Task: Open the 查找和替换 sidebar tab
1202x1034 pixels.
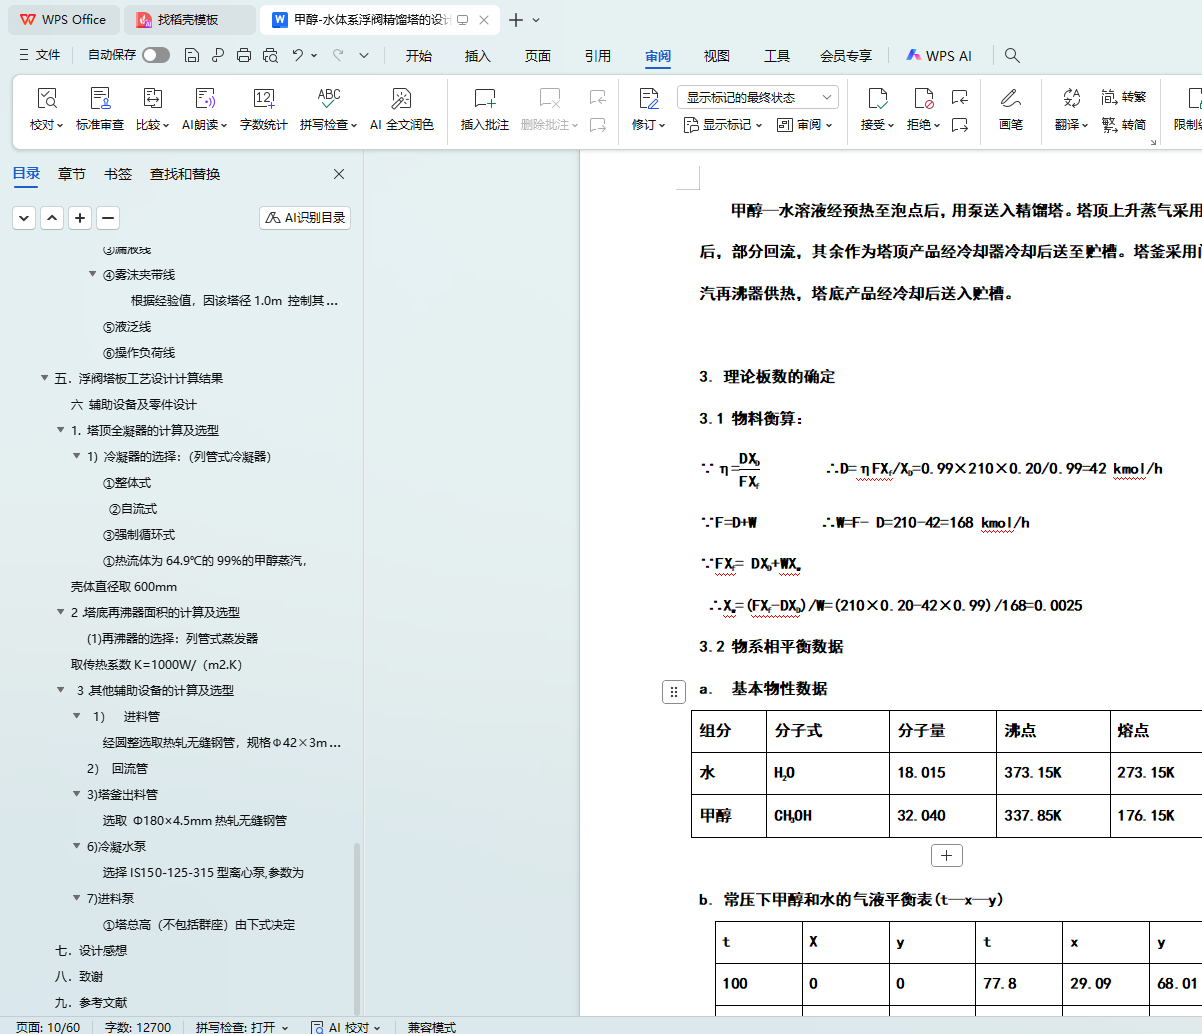Action: [185, 174]
